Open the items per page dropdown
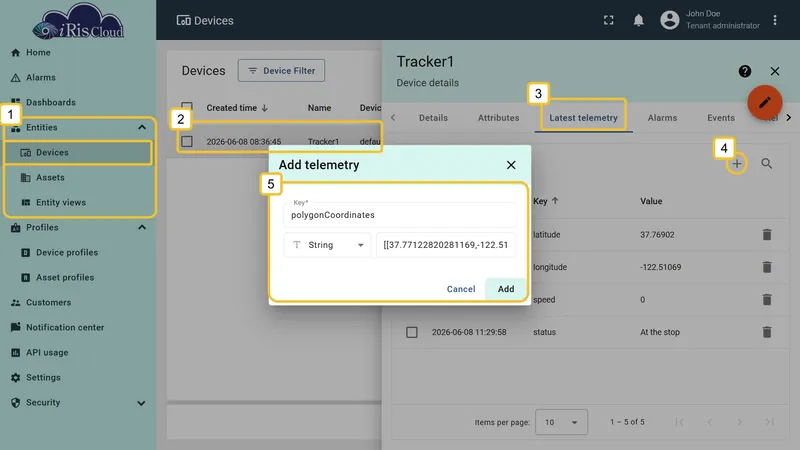 (x=561, y=422)
